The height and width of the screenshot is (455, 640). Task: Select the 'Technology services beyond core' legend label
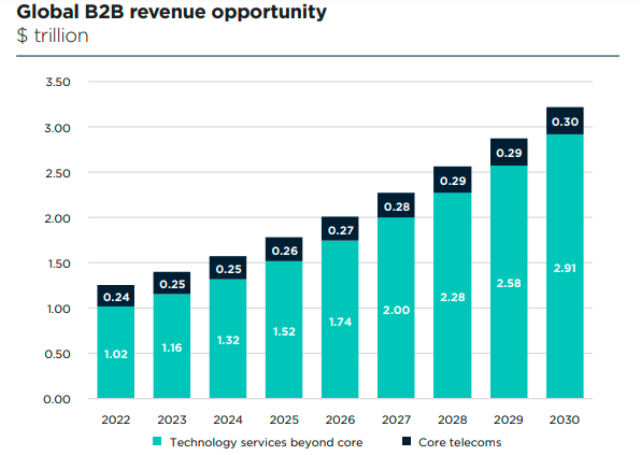coord(266,442)
